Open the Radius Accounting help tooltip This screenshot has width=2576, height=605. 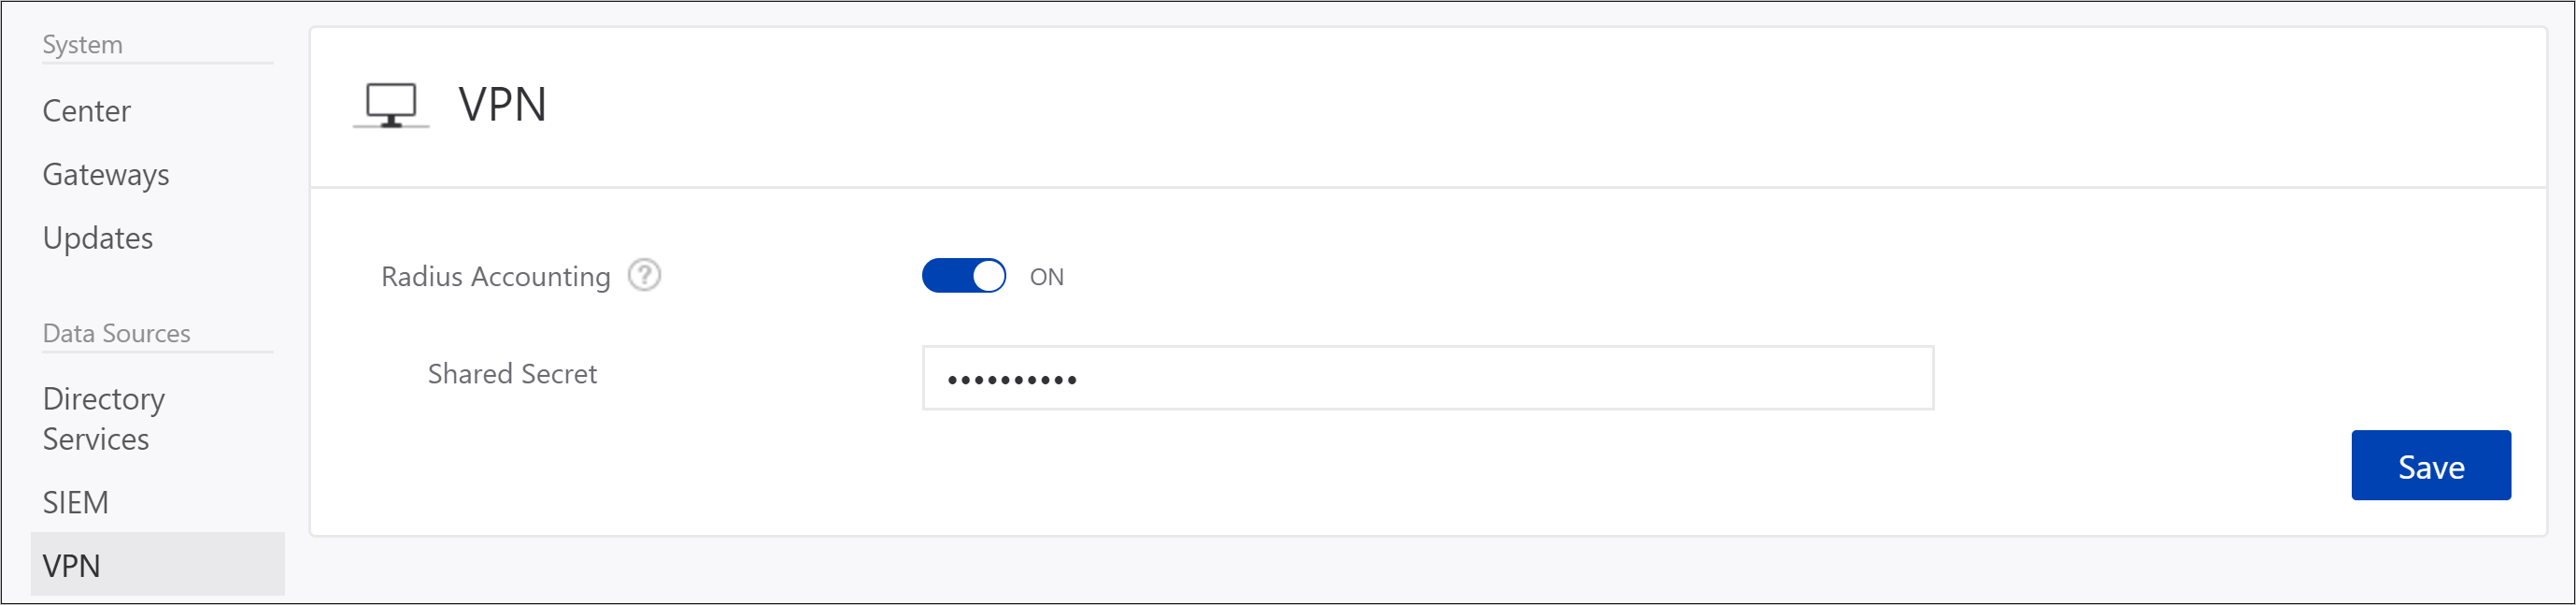click(645, 274)
